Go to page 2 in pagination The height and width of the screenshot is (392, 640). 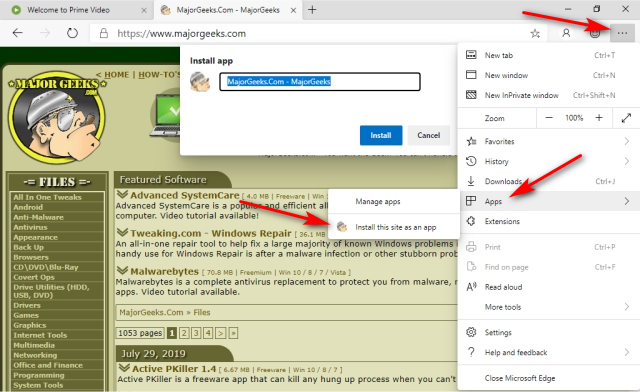coord(184,333)
